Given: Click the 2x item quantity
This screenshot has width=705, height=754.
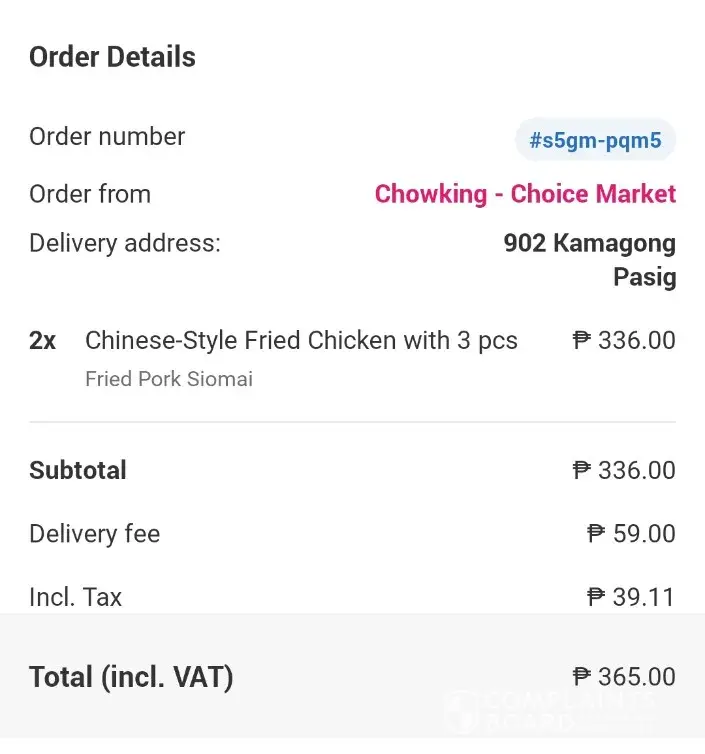Looking at the screenshot, I should [43, 340].
